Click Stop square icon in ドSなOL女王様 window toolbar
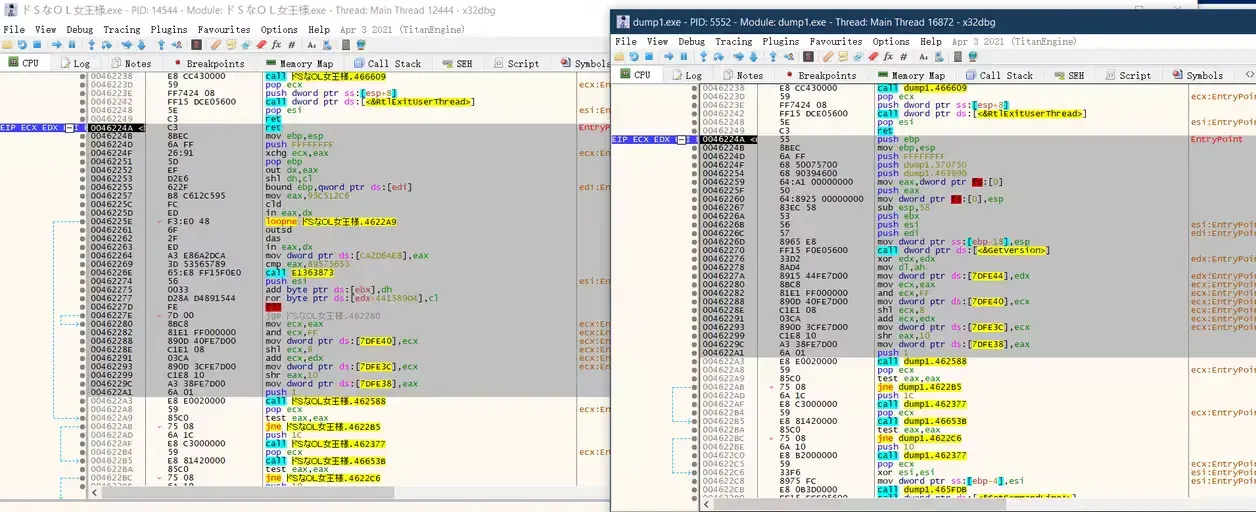Image resolution: width=1256 pixels, height=512 pixels. coord(37,45)
